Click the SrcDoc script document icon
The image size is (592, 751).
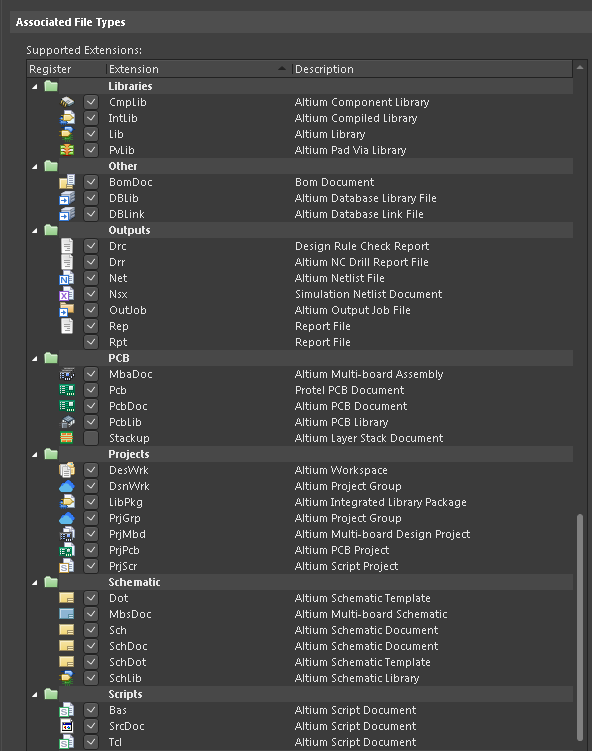pyautogui.click(x=67, y=726)
